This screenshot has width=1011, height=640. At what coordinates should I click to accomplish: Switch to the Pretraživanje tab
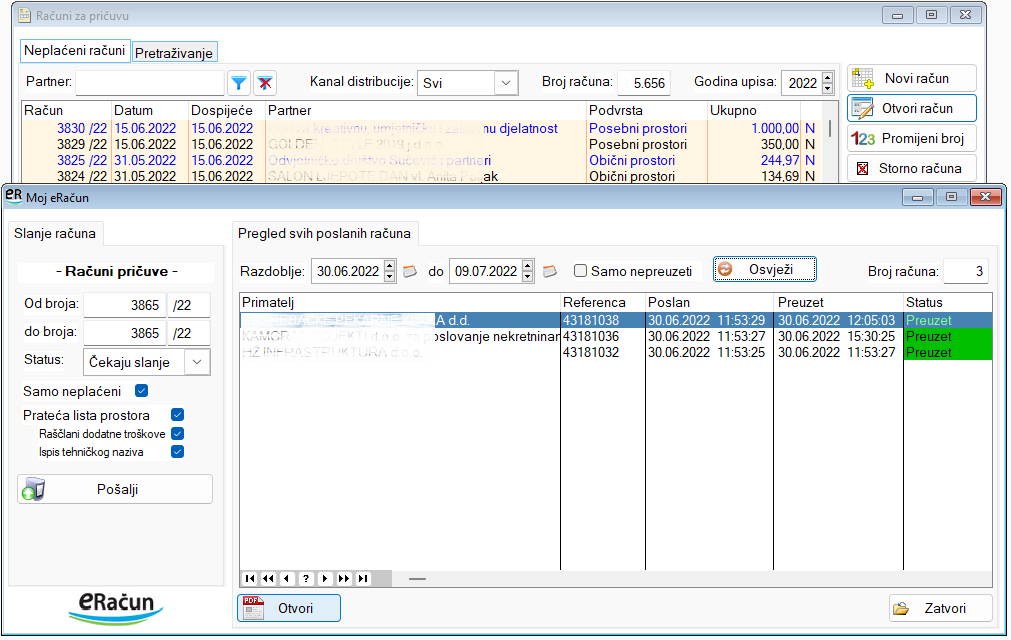175,52
